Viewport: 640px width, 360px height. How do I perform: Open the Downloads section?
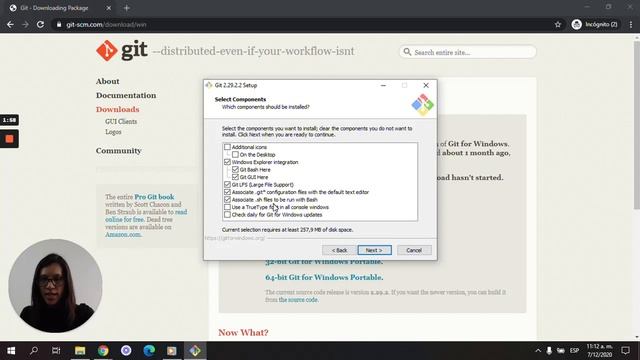click(x=118, y=109)
